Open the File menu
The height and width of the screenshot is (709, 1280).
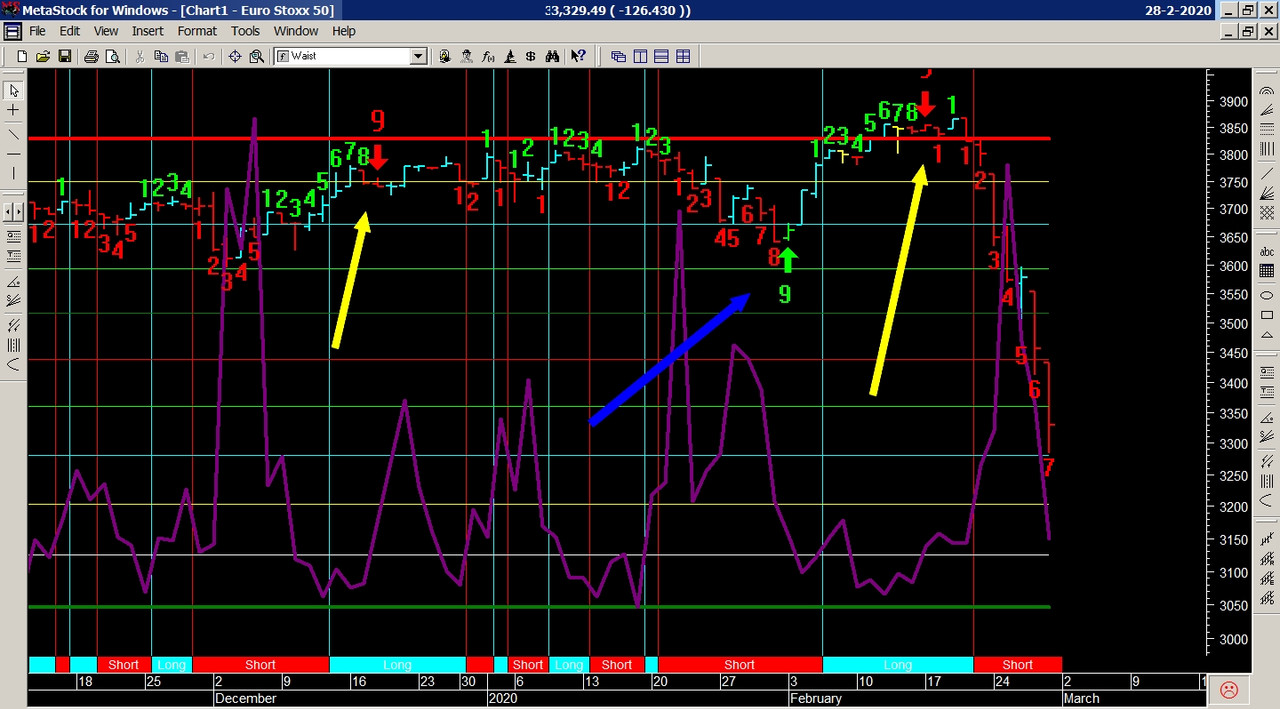coord(38,31)
